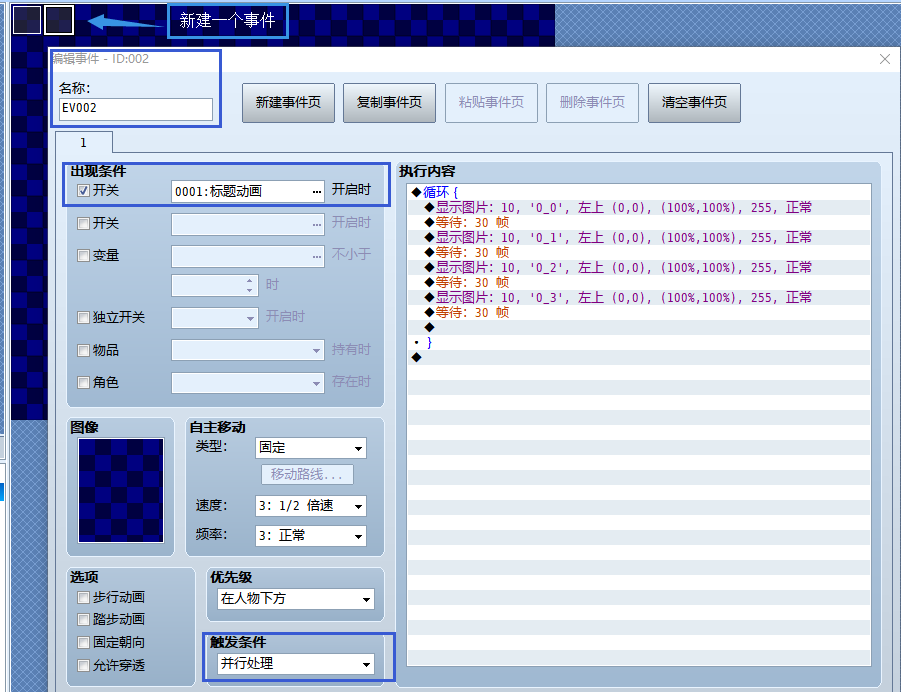The width and height of the screenshot is (901, 692).
Task: Click the second switch condition picker field
Action: pos(248,224)
